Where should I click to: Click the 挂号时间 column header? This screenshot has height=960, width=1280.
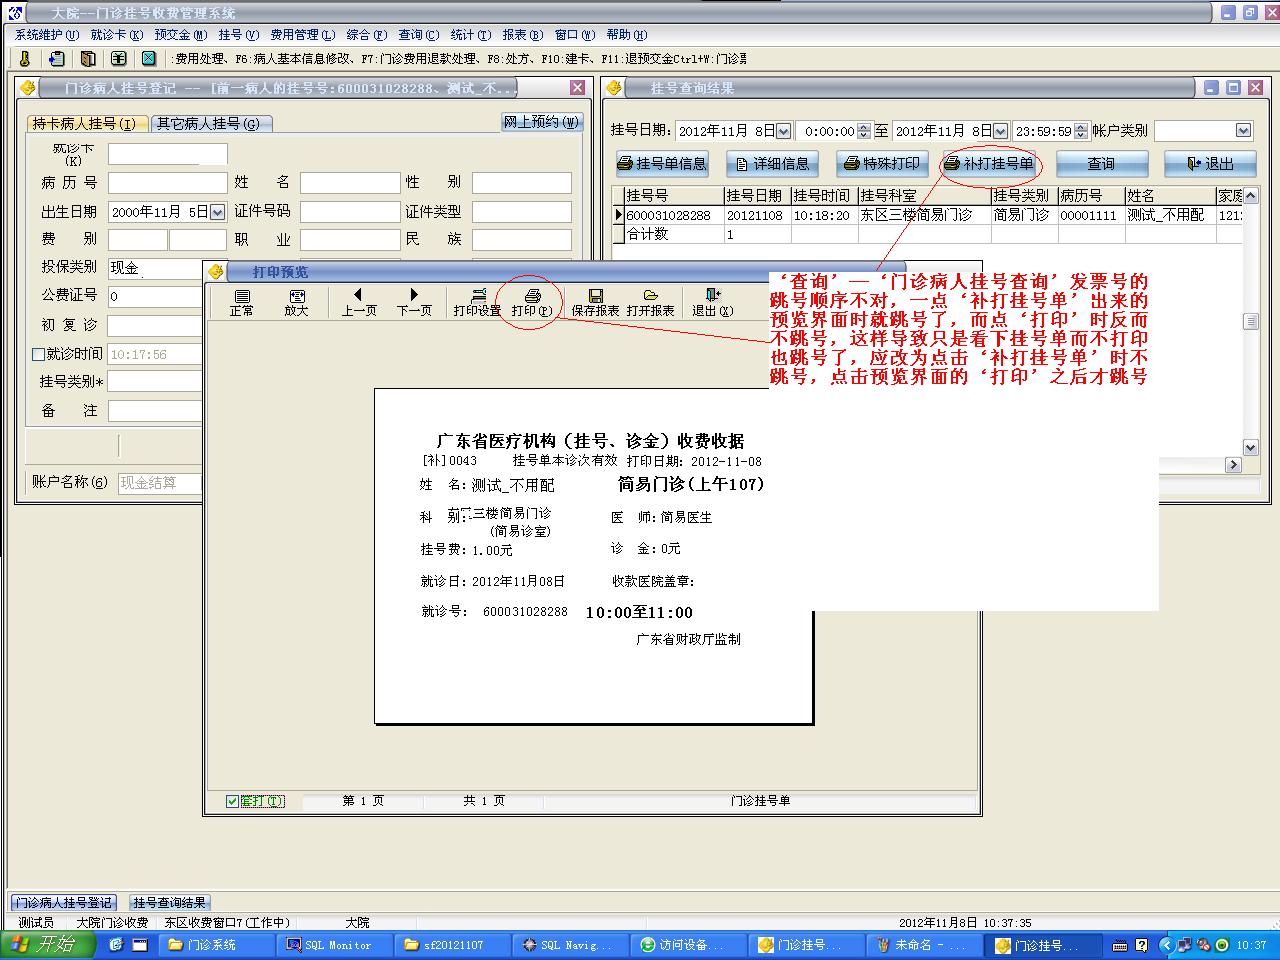pyautogui.click(x=824, y=195)
